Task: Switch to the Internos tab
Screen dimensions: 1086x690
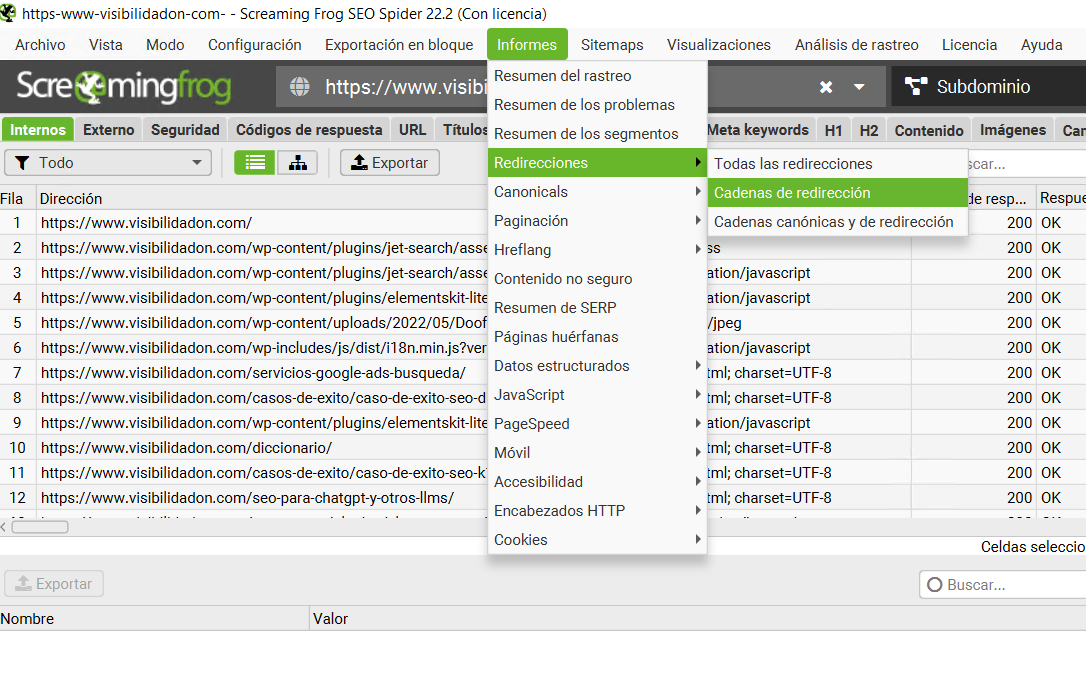Action: 37,130
